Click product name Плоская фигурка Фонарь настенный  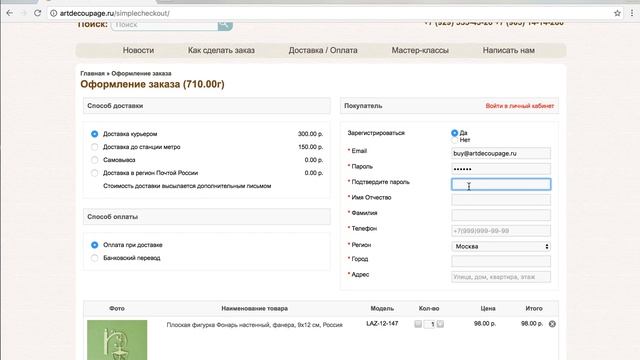tap(255, 325)
